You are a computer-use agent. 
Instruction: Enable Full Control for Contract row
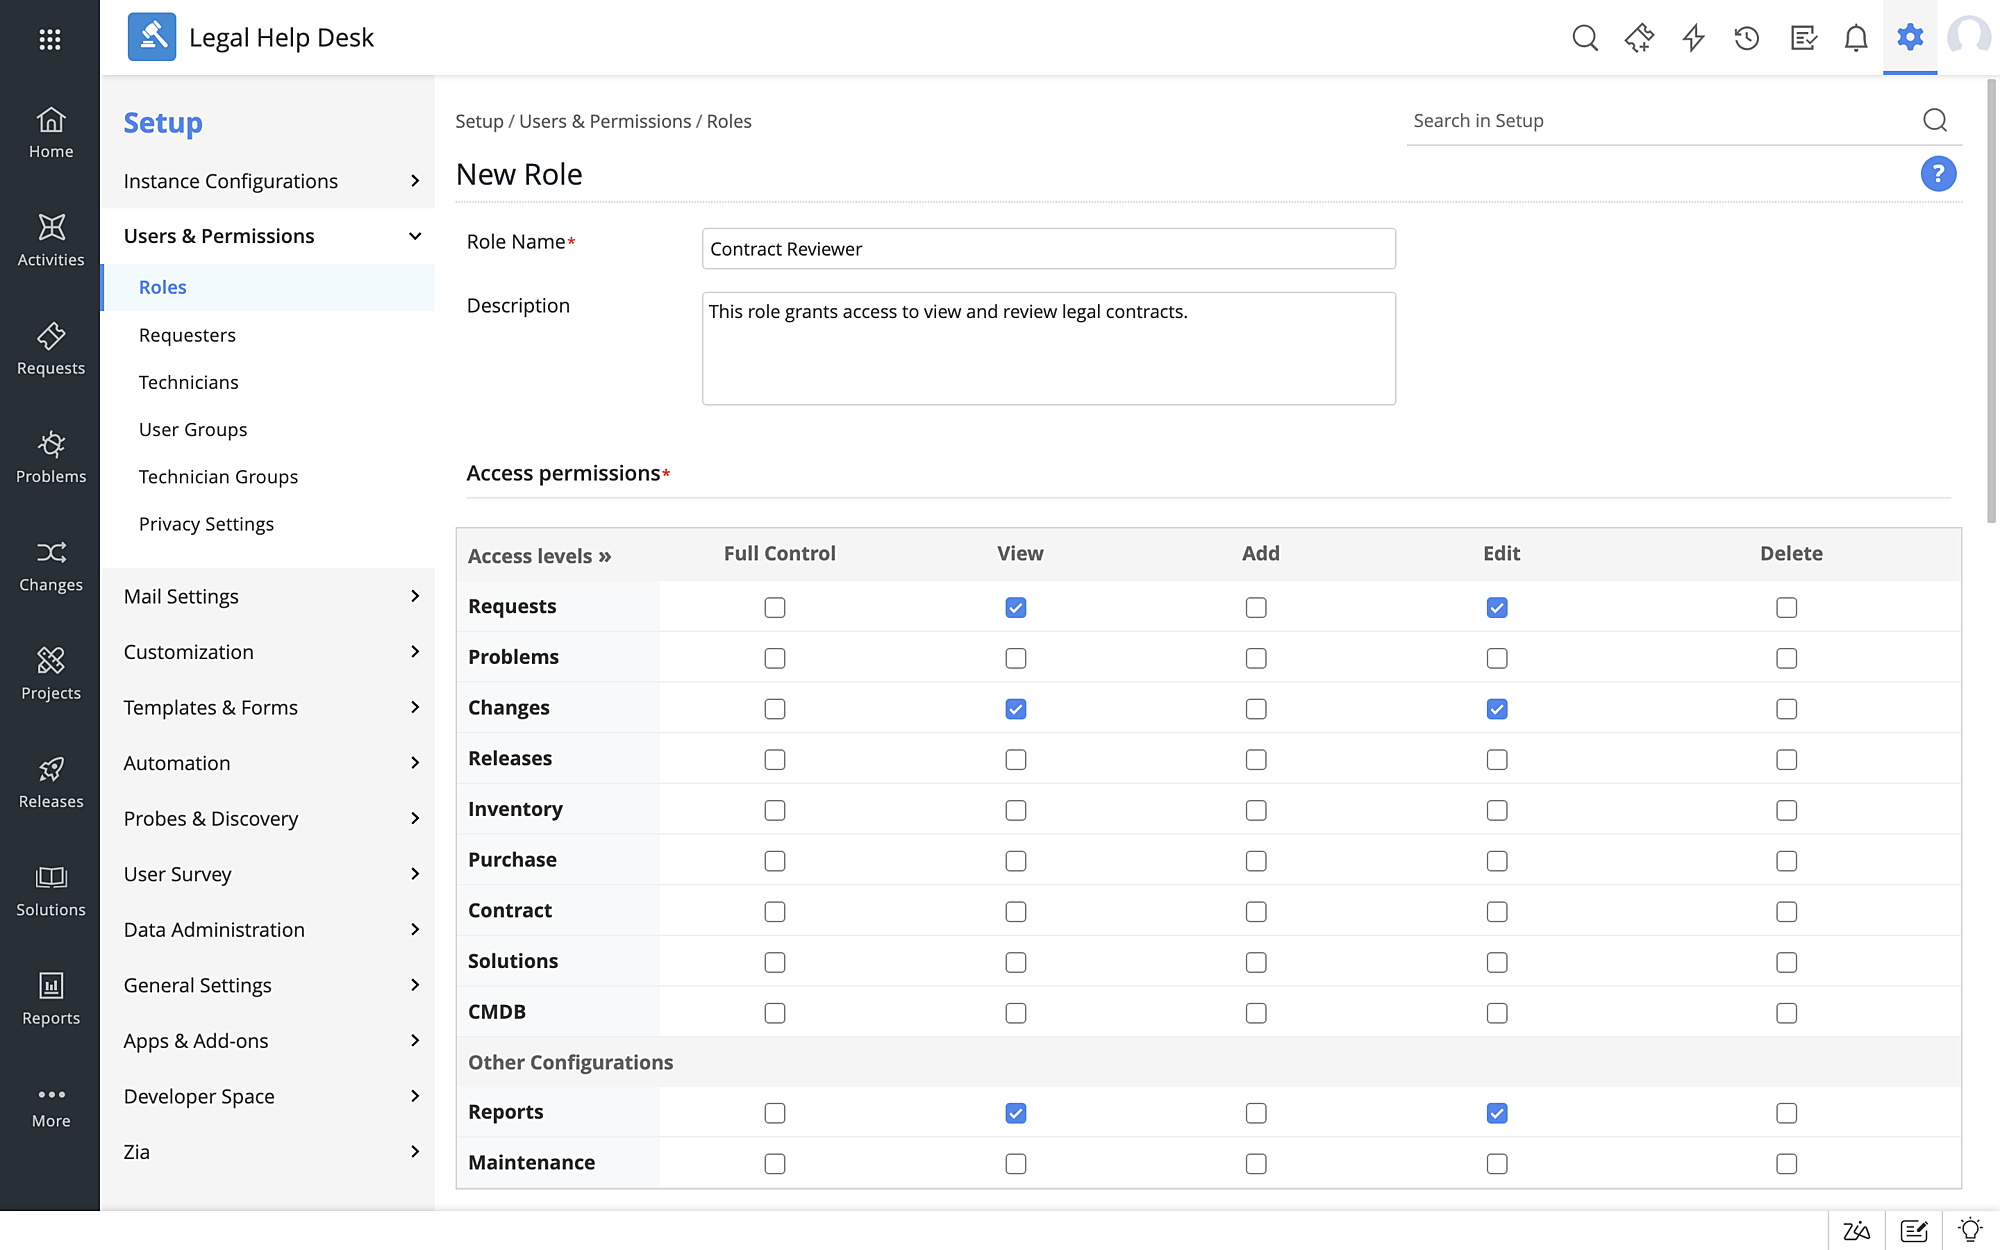coord(775,912)
